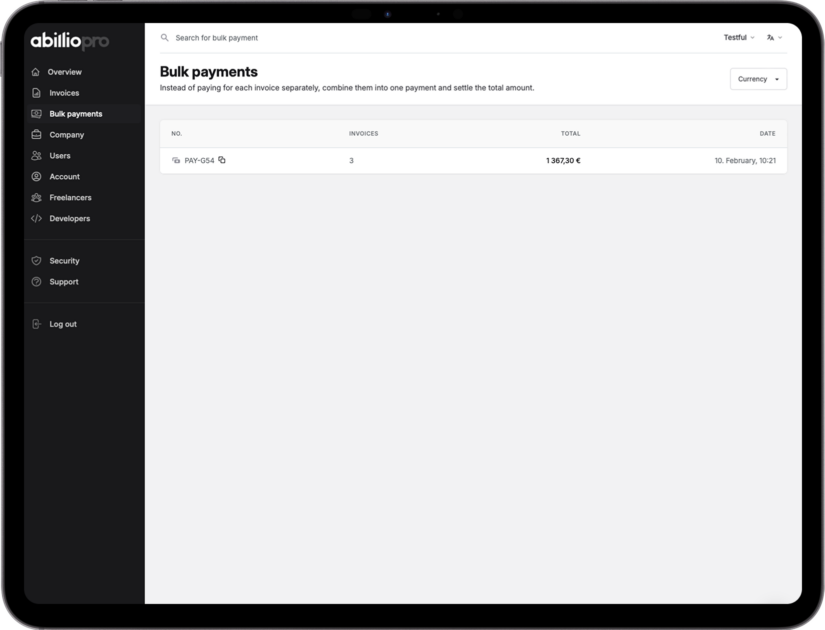
Task: Open Company settings page
Action: click(67, 135)
